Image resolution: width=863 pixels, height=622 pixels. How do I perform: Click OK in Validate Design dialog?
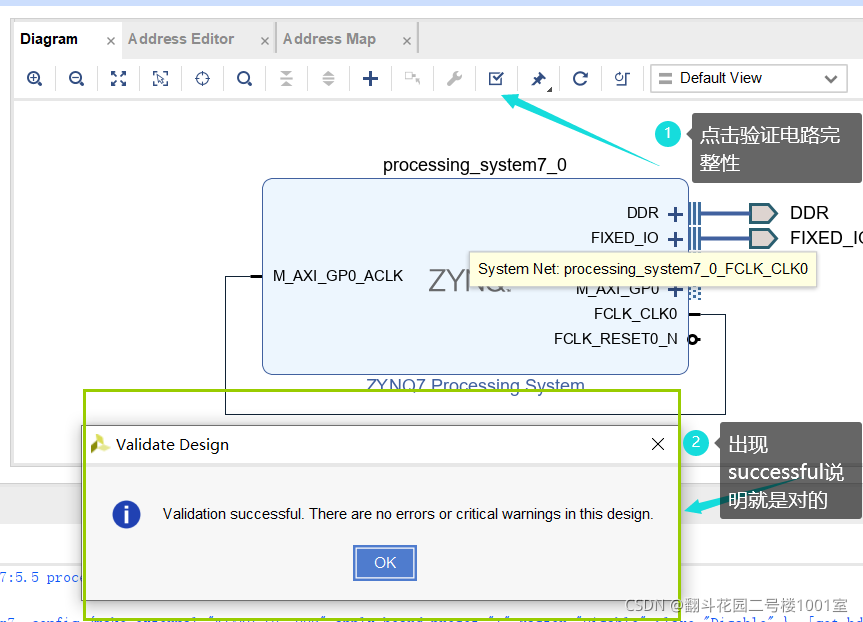385,563
